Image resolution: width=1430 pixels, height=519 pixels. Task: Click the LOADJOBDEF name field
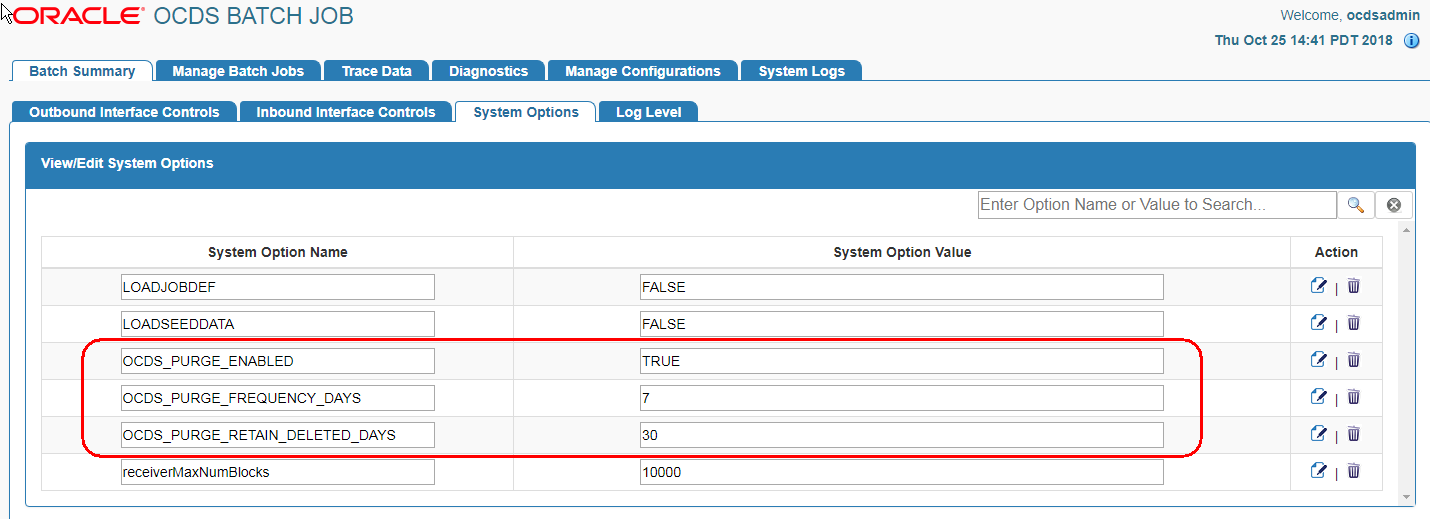point(278,287)
